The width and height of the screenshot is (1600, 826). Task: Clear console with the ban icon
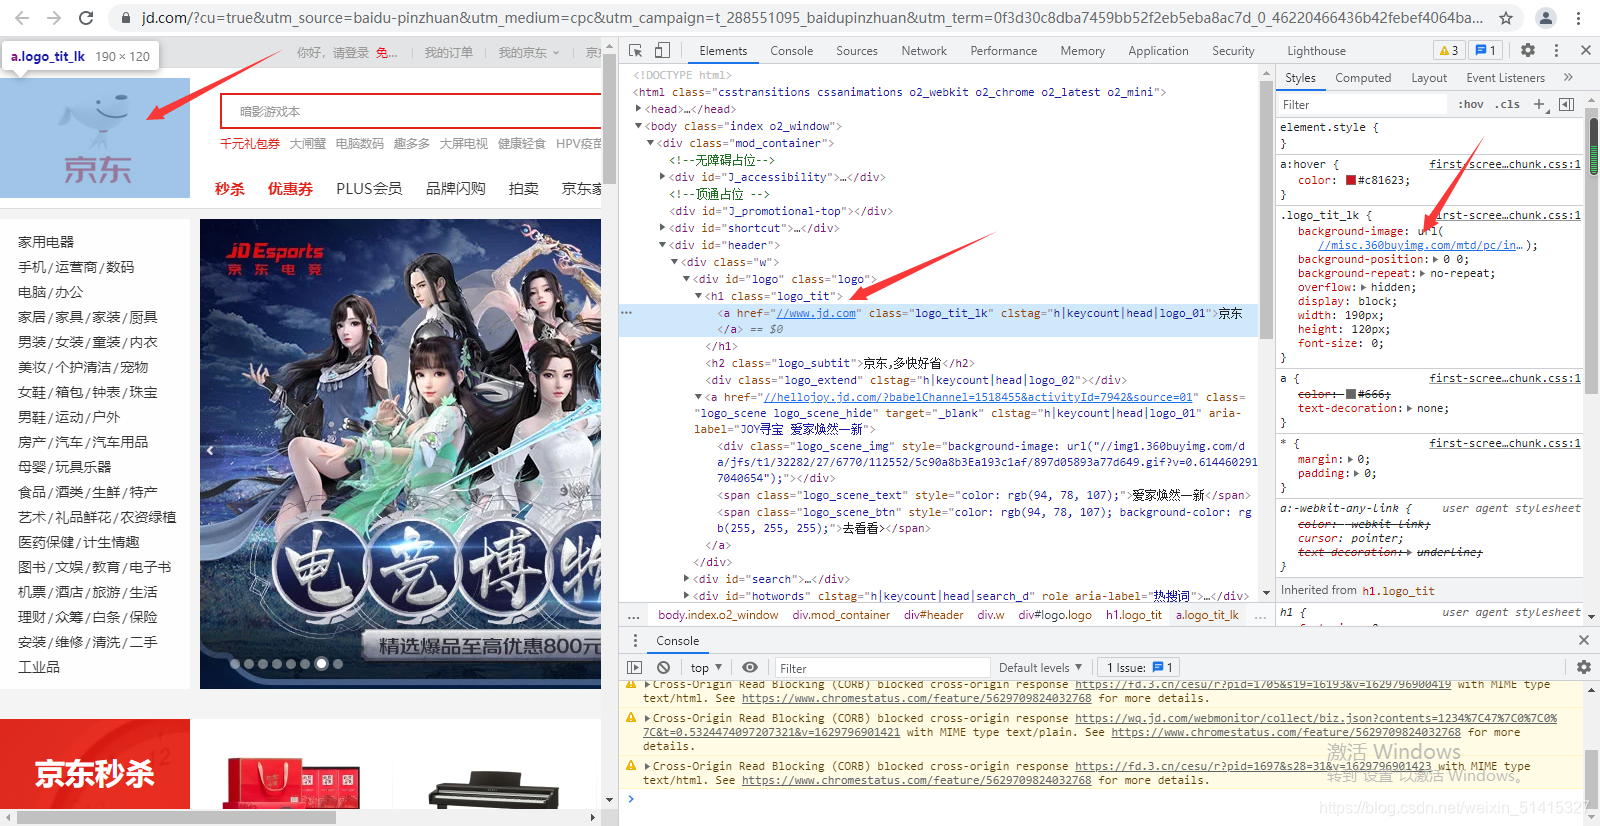pyautogui.click(x=663, y=667)
